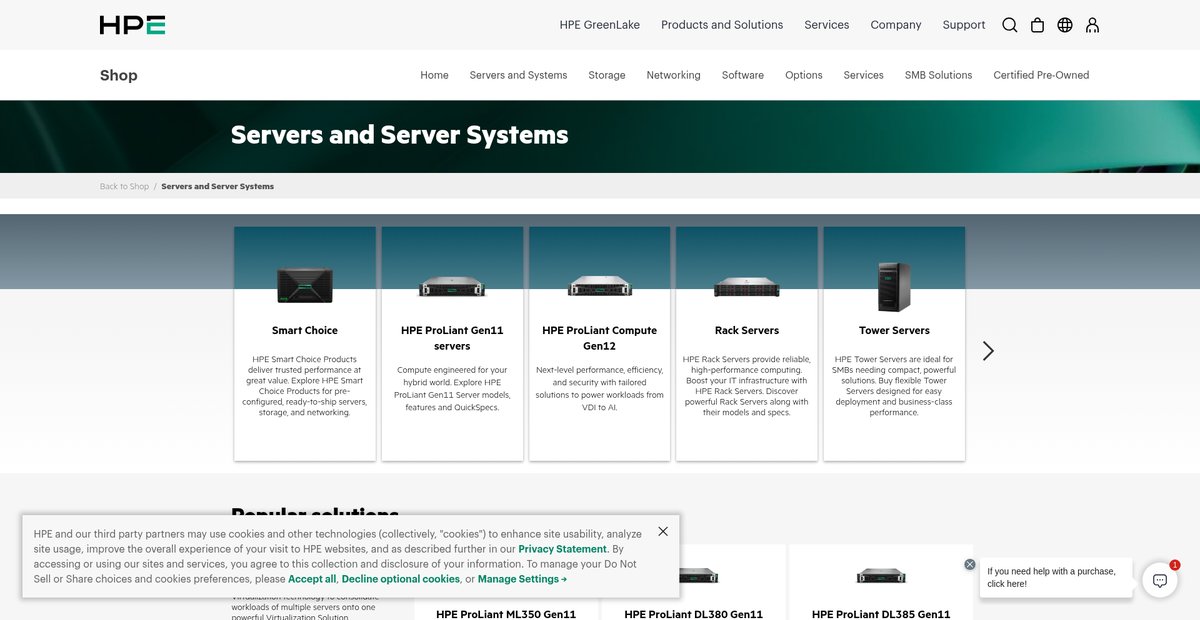Go to the Shop Home tab

[434, 75]
